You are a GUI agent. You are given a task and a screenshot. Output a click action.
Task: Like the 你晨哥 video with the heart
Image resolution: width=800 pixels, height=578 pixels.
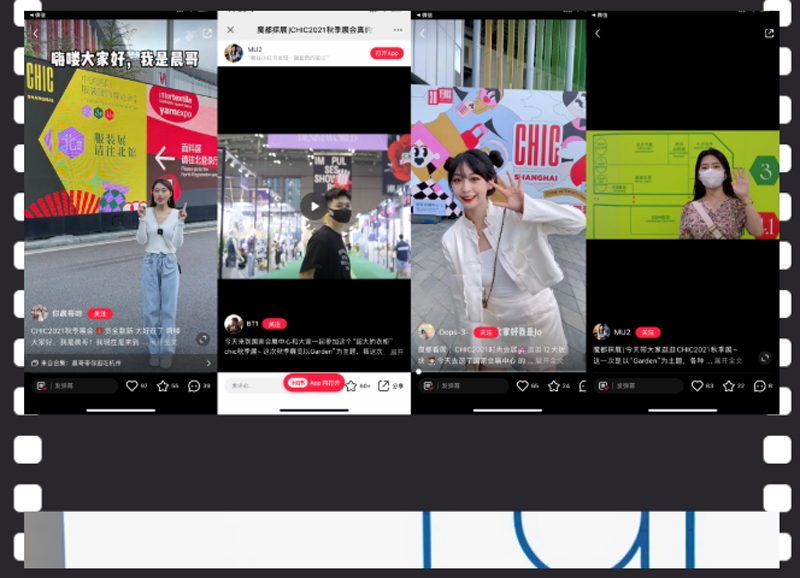[x=132, y=386]
